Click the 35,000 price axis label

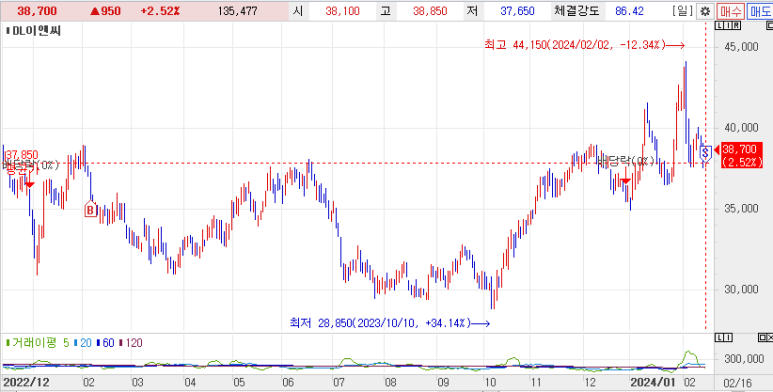coord(741,209)
